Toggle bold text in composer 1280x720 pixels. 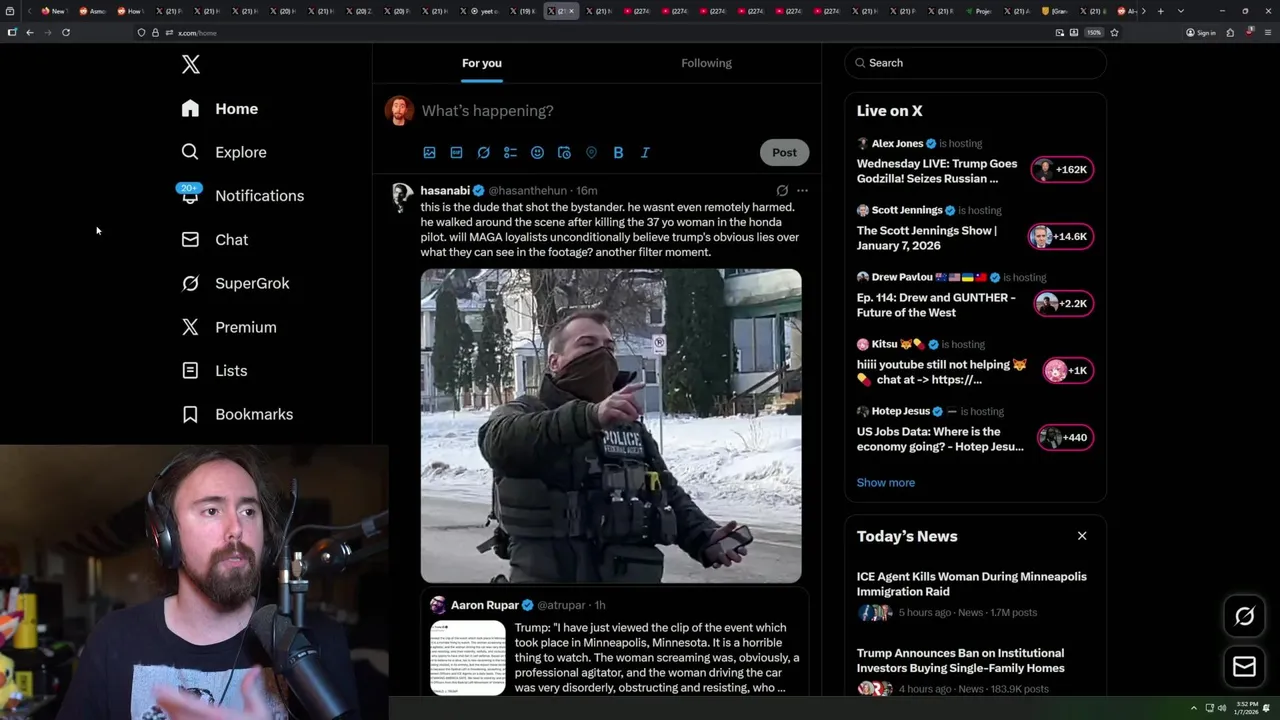[618, 153]
